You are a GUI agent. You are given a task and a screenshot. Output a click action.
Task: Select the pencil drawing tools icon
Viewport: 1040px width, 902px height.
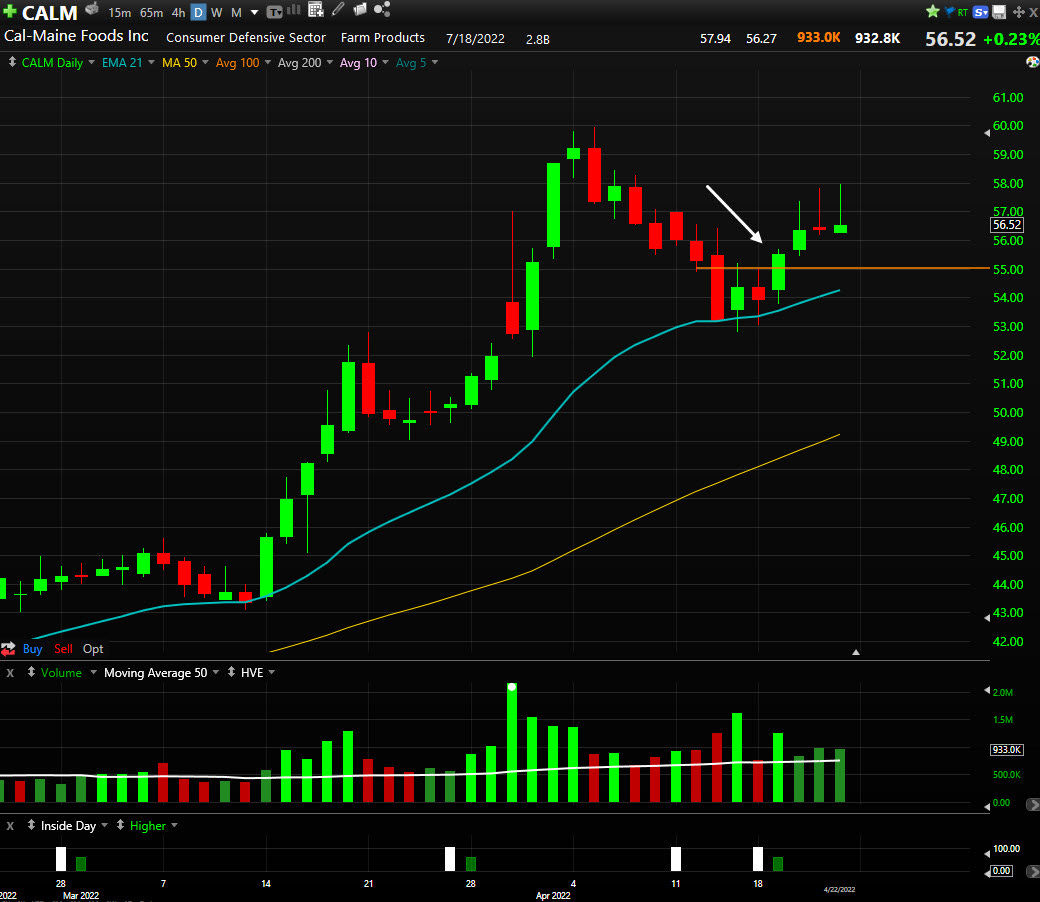338,9
